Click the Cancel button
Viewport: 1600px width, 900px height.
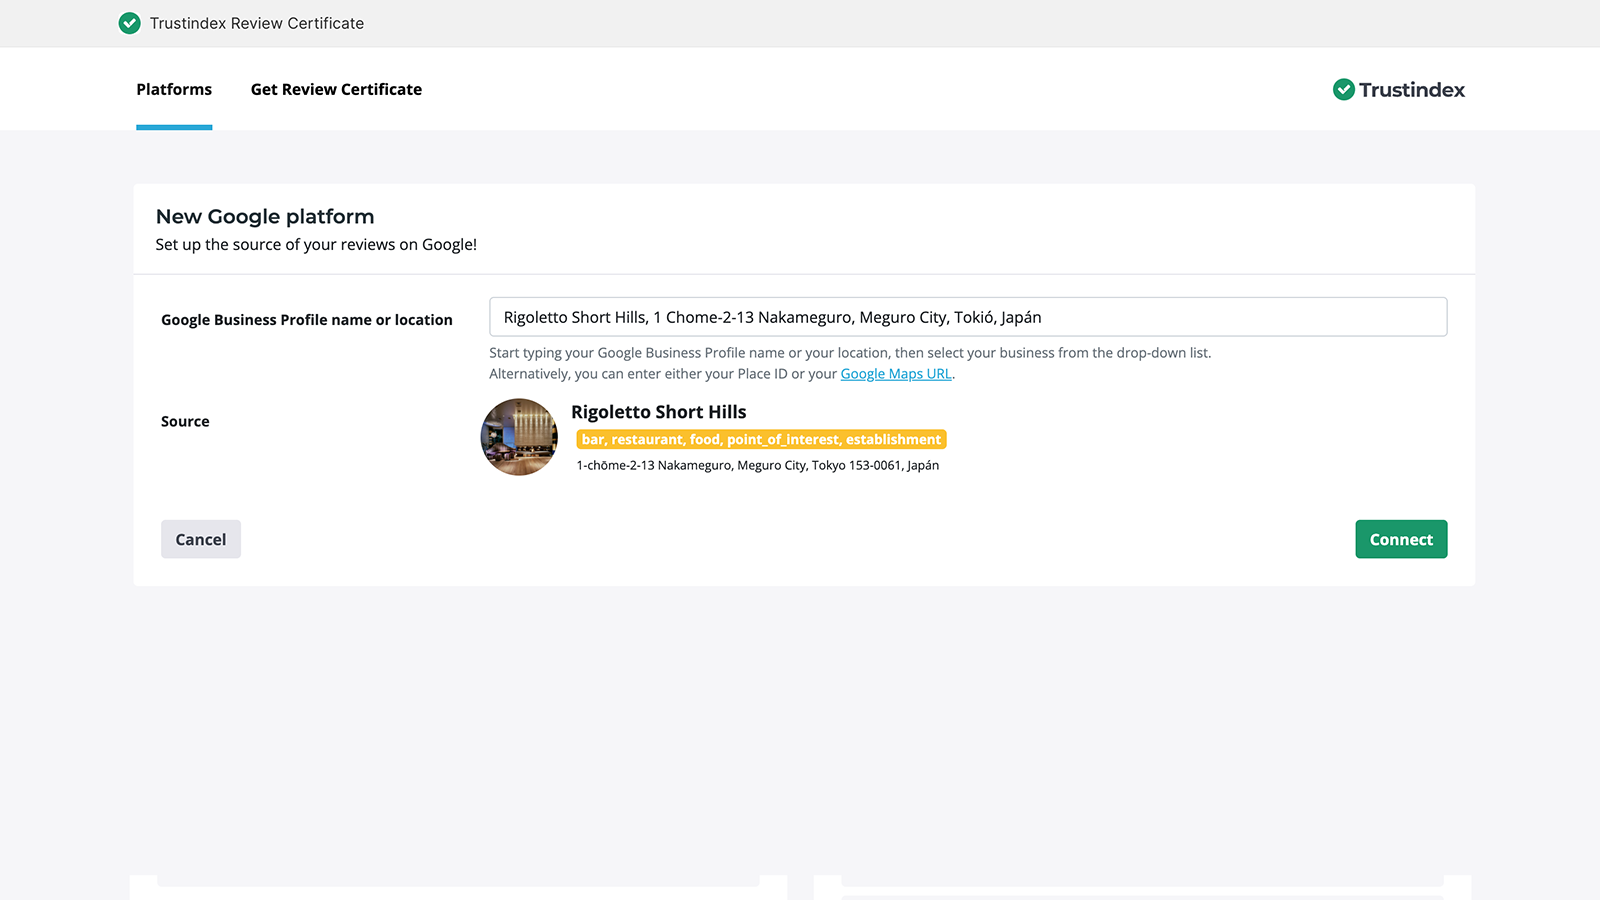pyautogui.click(x=201, y=539)
